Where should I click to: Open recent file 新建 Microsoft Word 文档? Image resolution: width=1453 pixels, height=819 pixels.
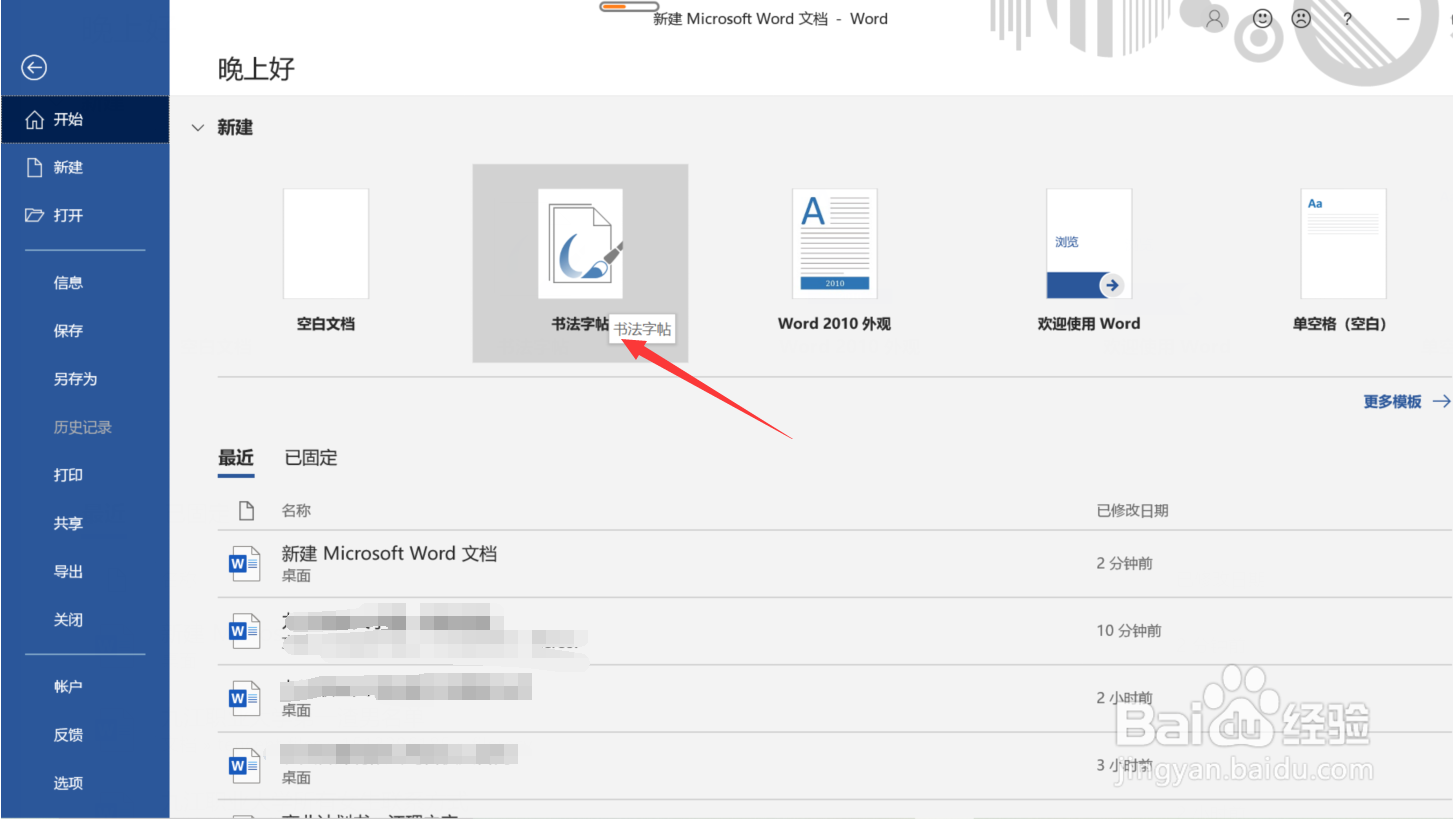(389, 554)
